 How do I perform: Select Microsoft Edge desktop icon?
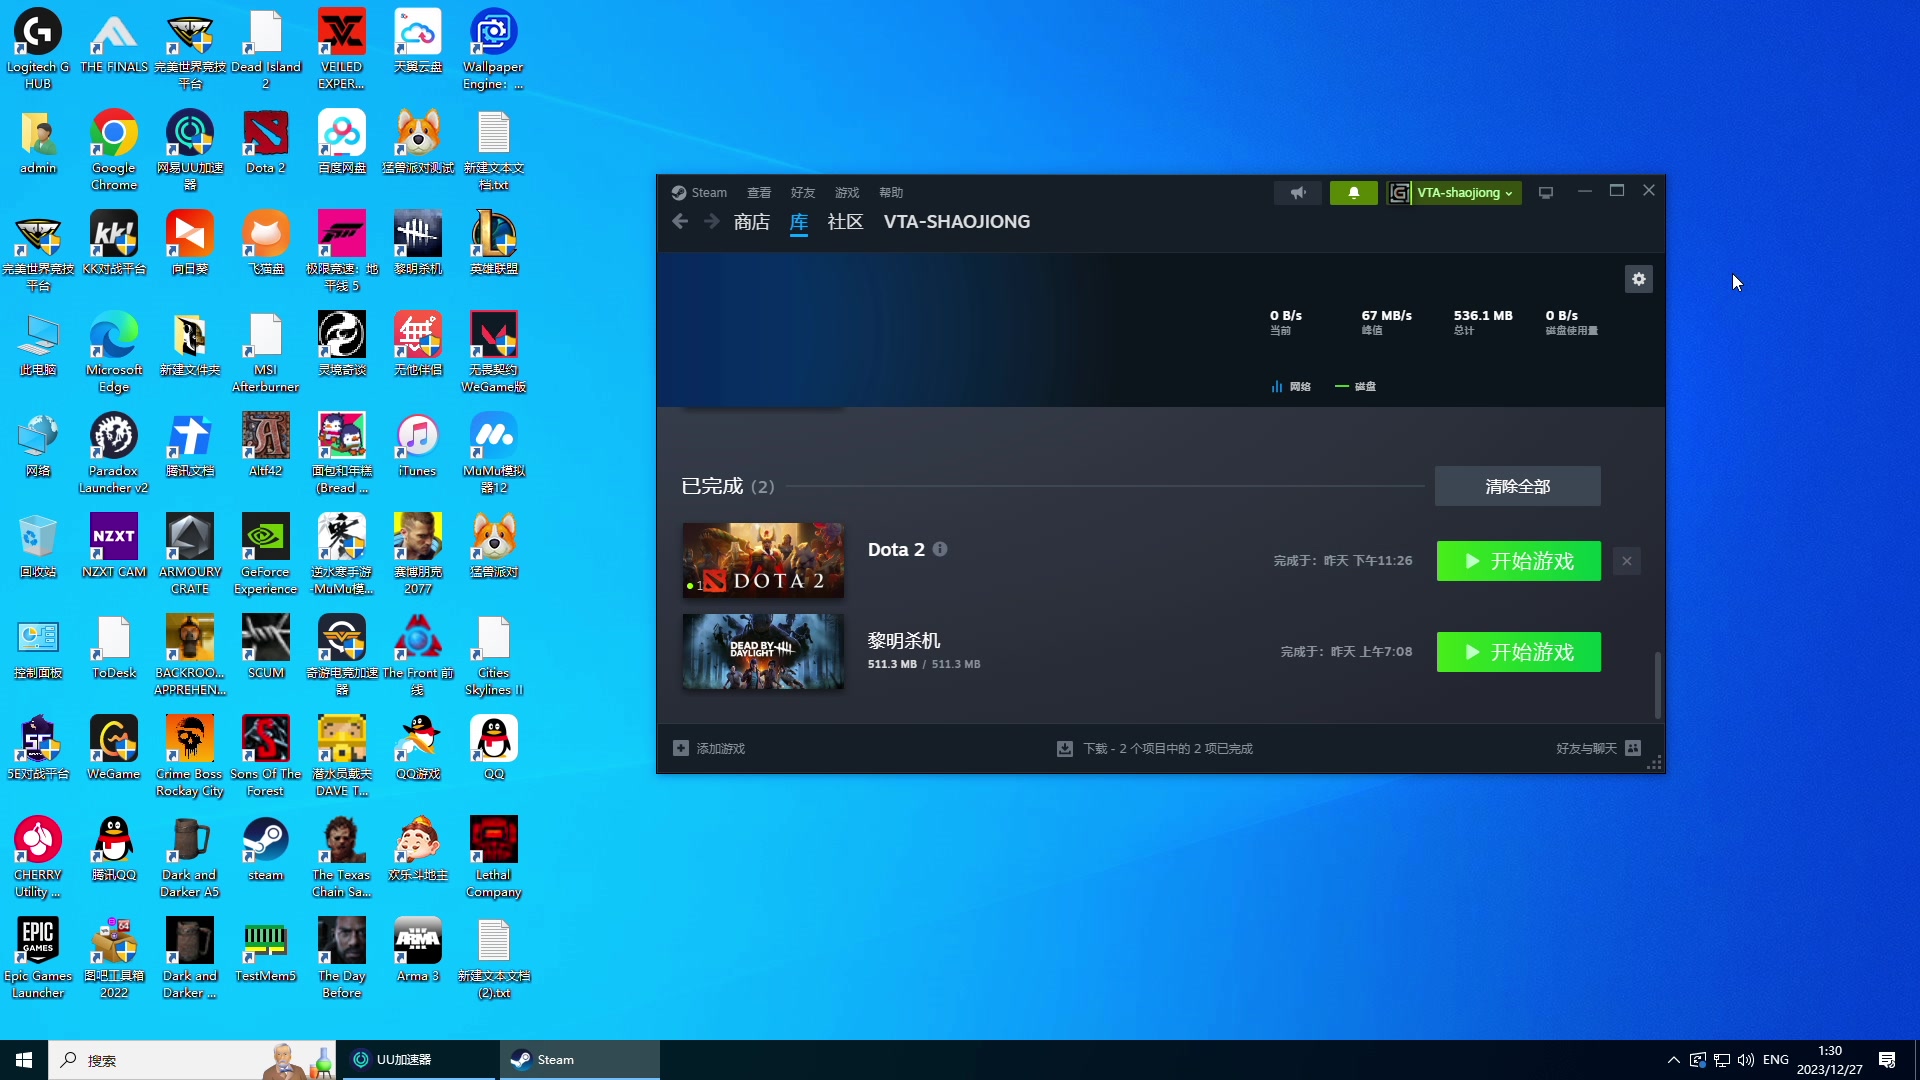coord(114,353)
